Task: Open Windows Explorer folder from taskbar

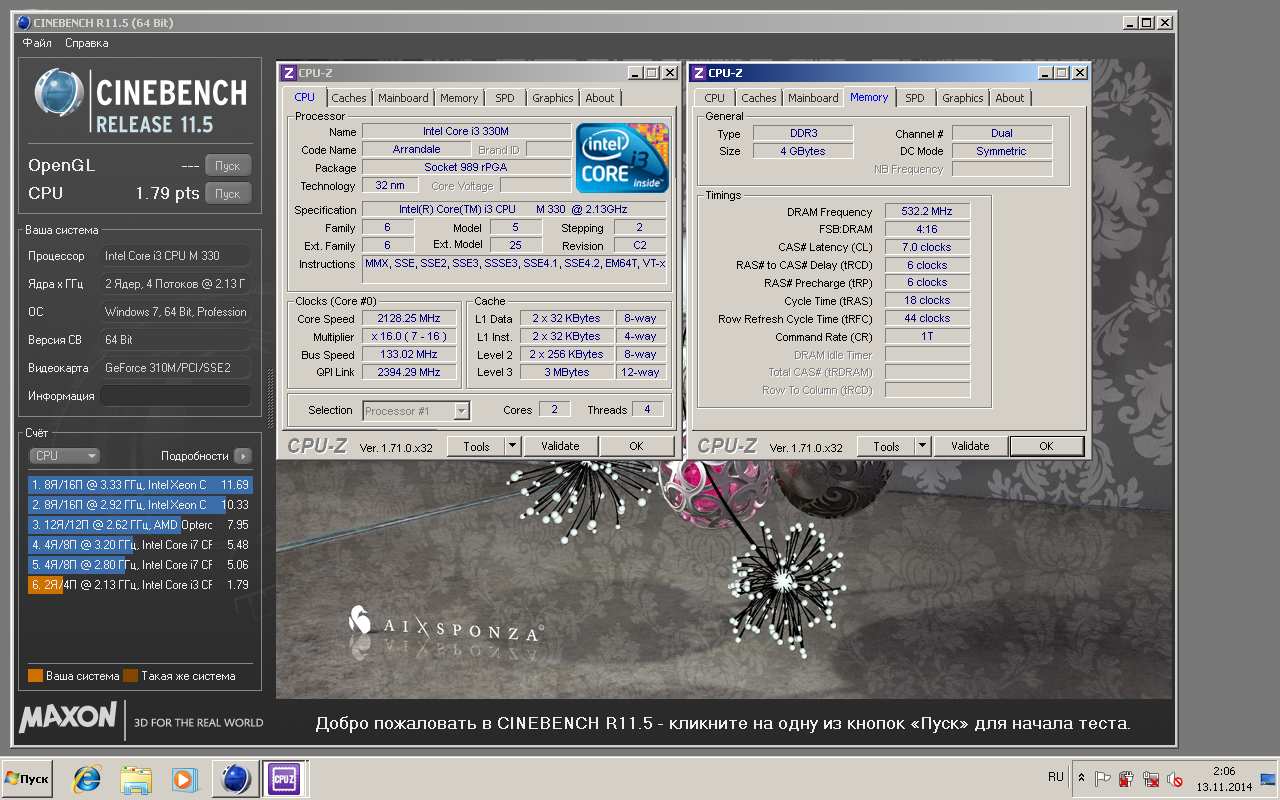Action: pyautogui.click(x=136, y=778)
